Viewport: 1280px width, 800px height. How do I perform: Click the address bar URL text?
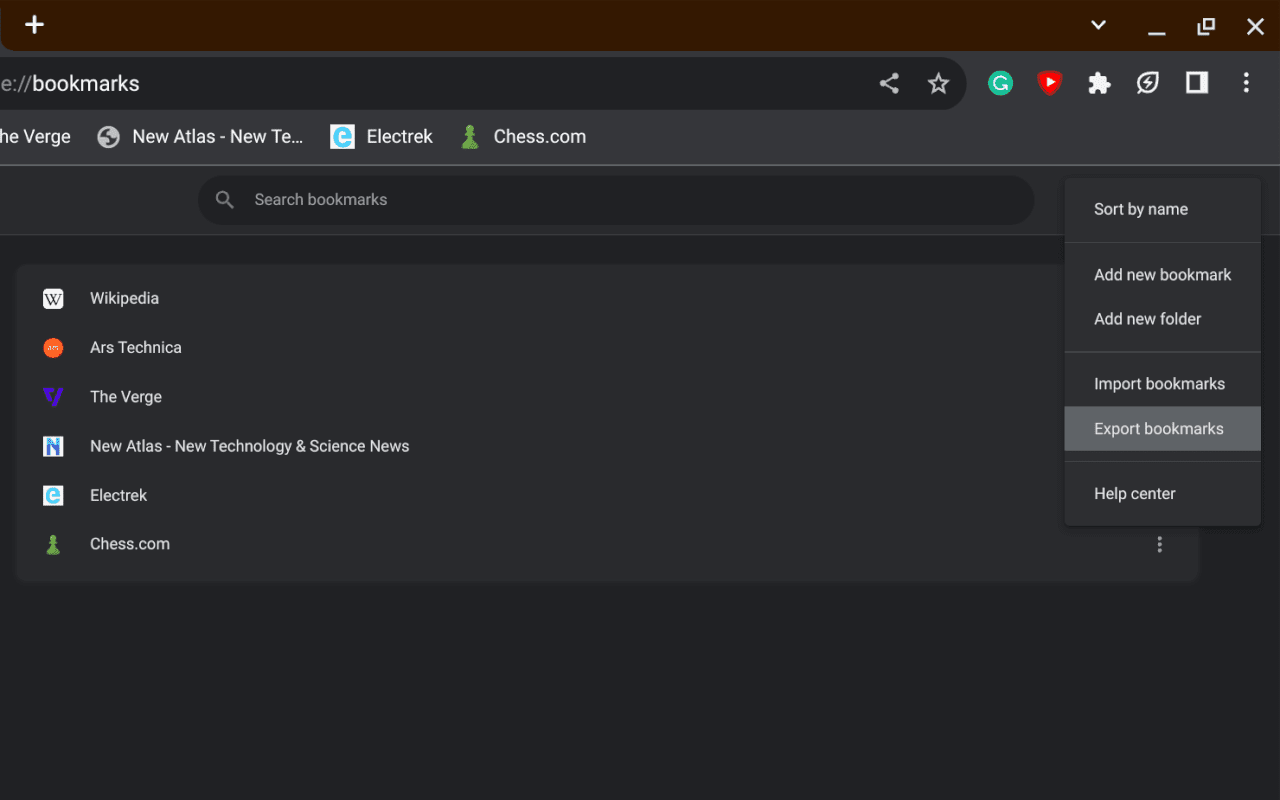click(70, 84)
